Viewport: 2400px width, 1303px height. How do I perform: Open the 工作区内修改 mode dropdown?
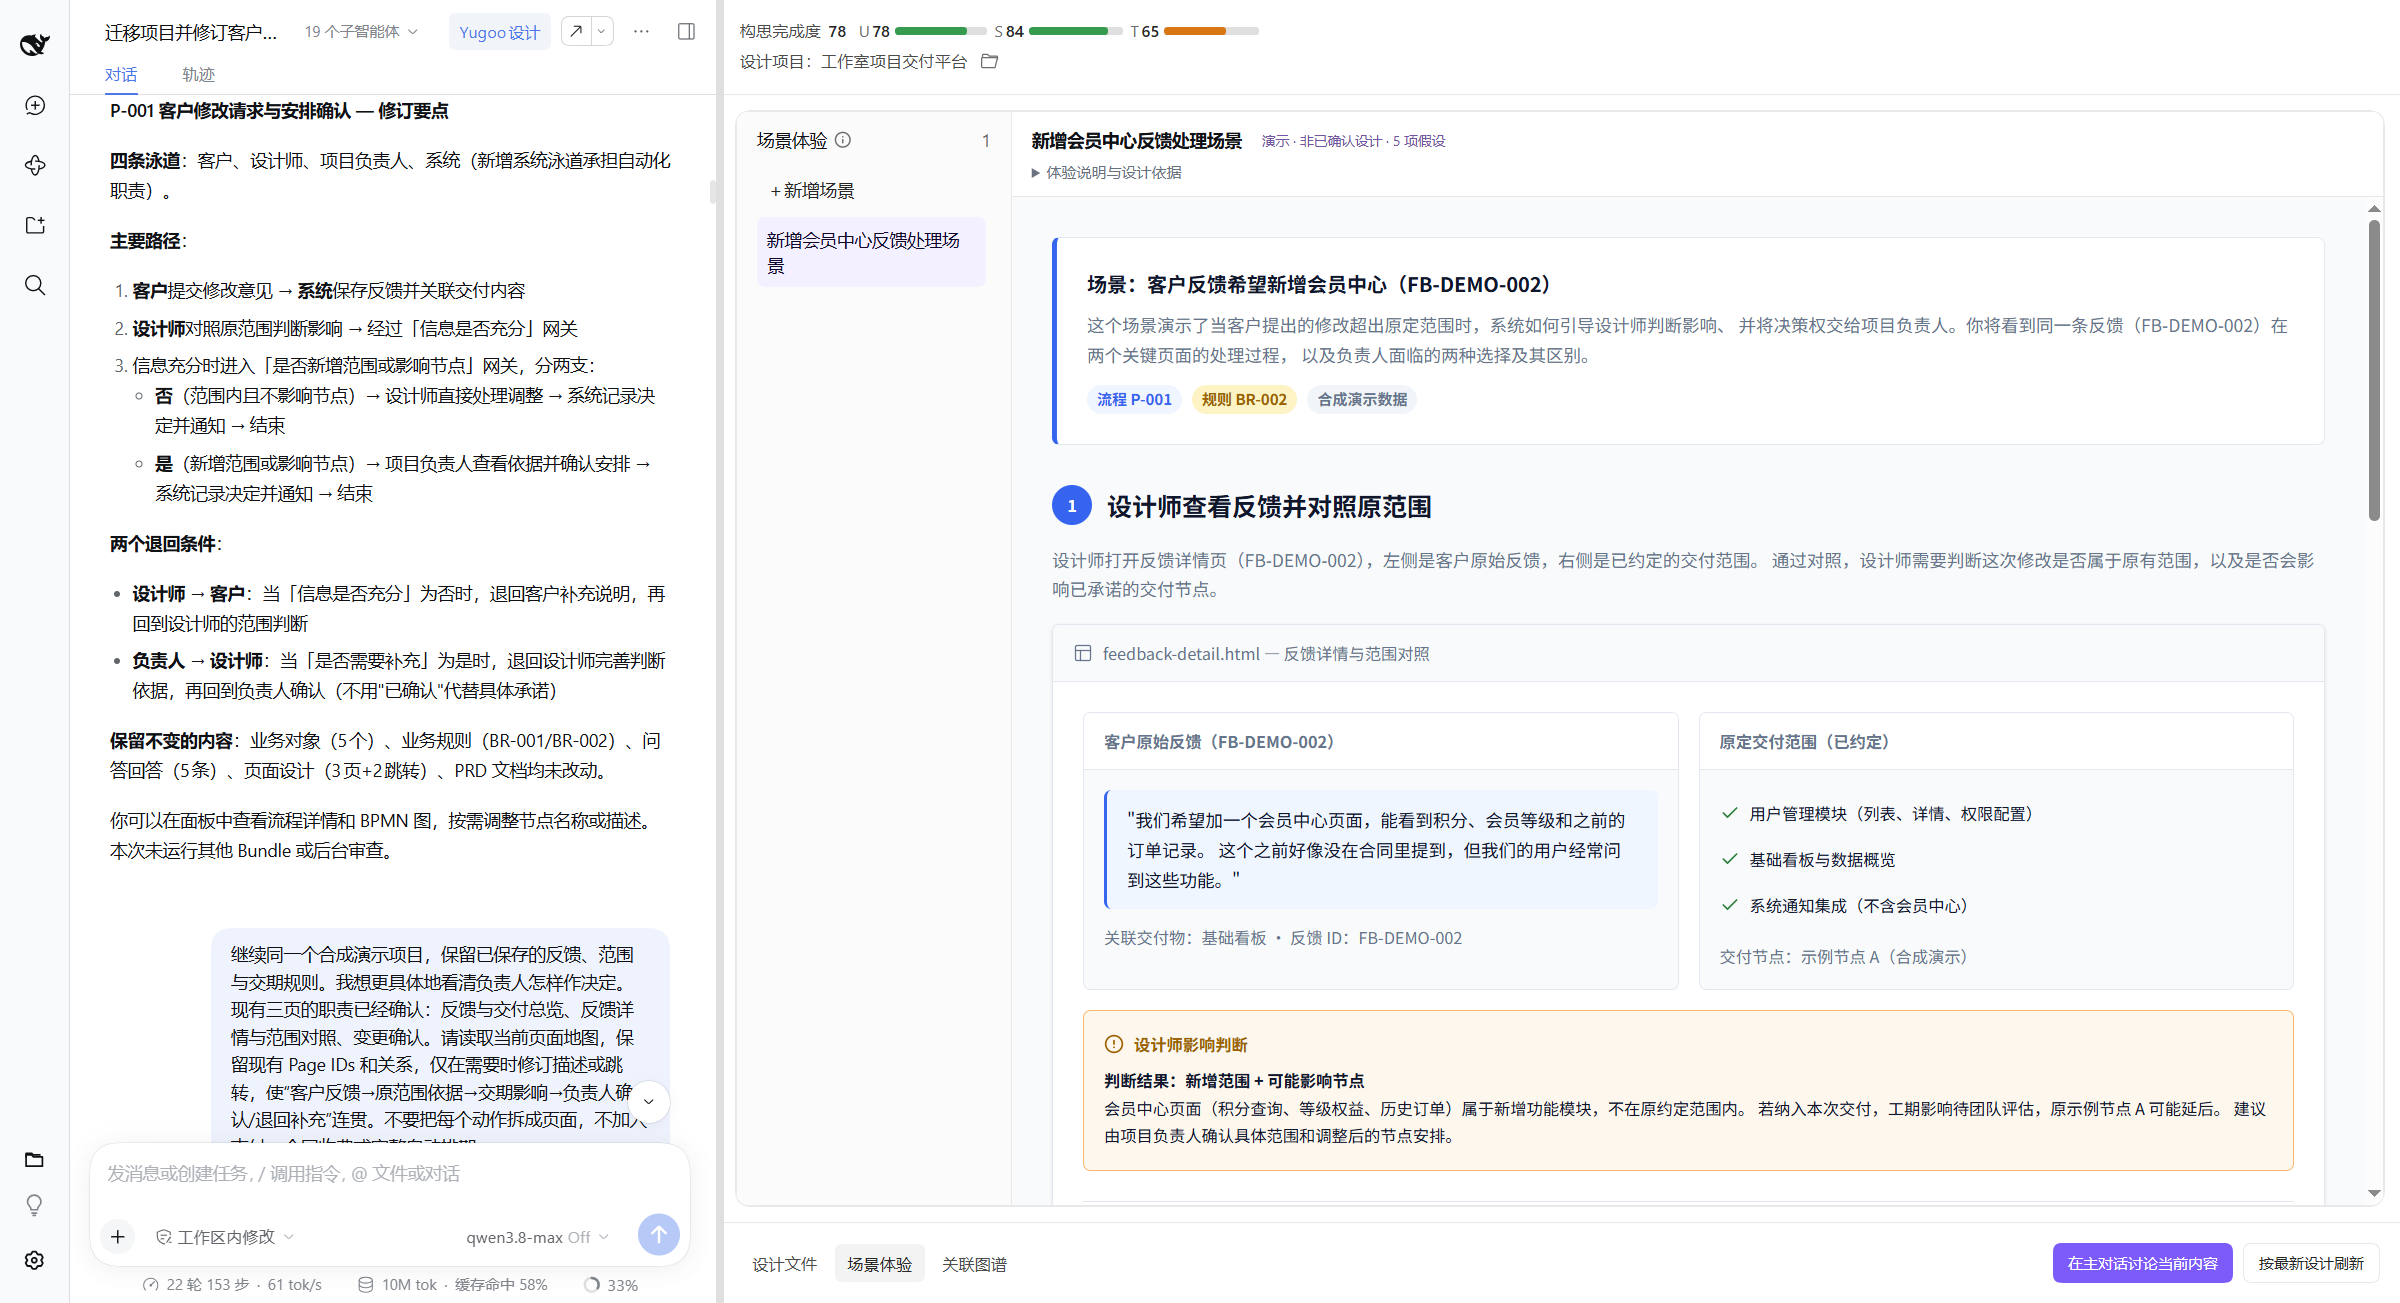pyautogui.click(x=225, y=1237)
